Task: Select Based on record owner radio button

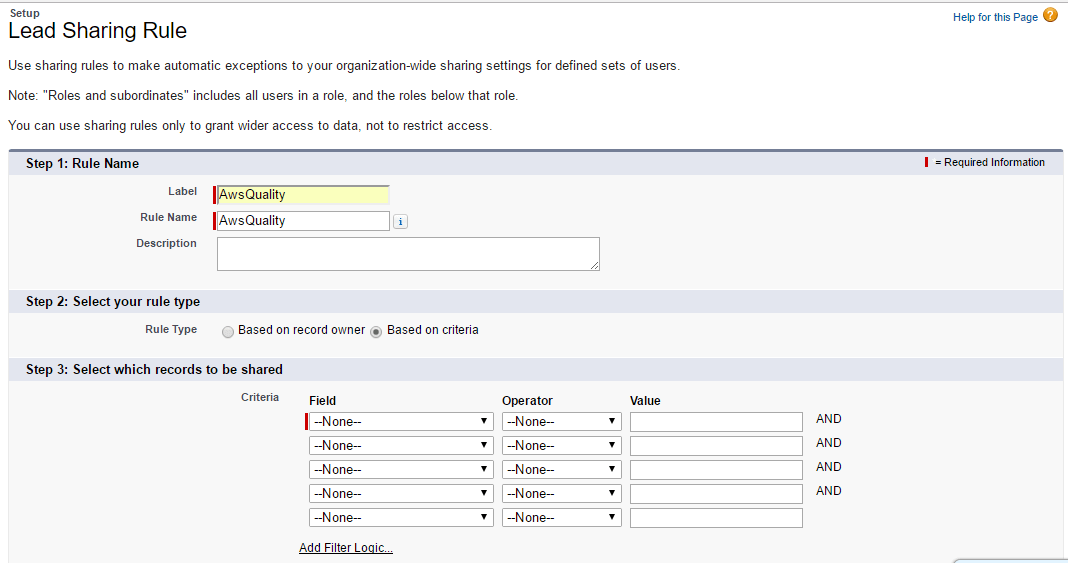Action: [x=228, y=332]
